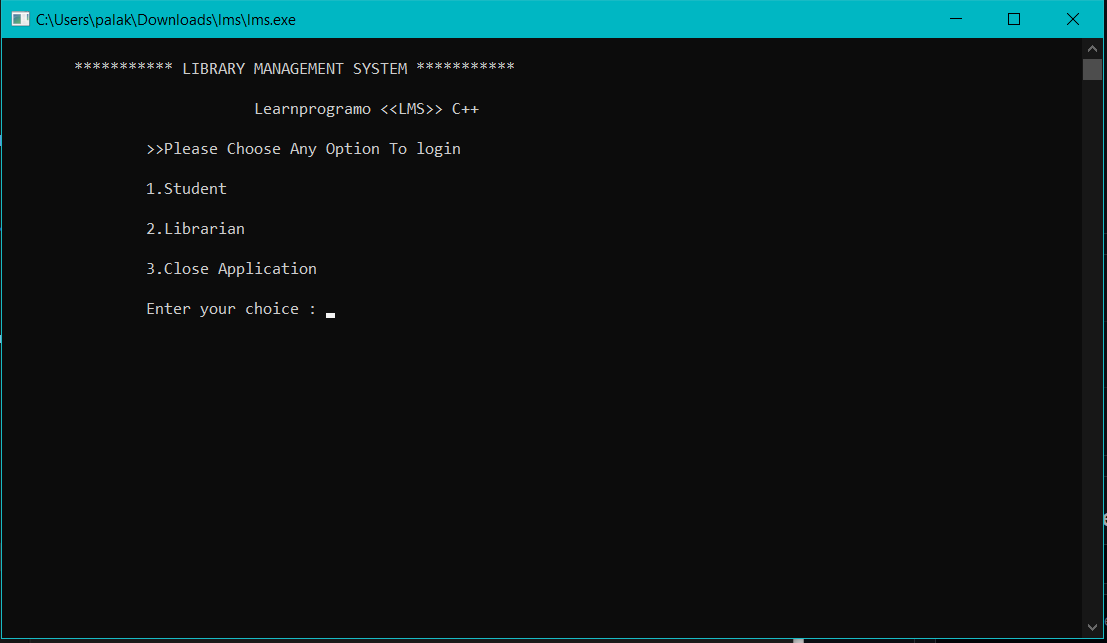This screenshot has height=643, width=1107.
Task: Select the blinking cursor block
Action: tap(330, 313)
